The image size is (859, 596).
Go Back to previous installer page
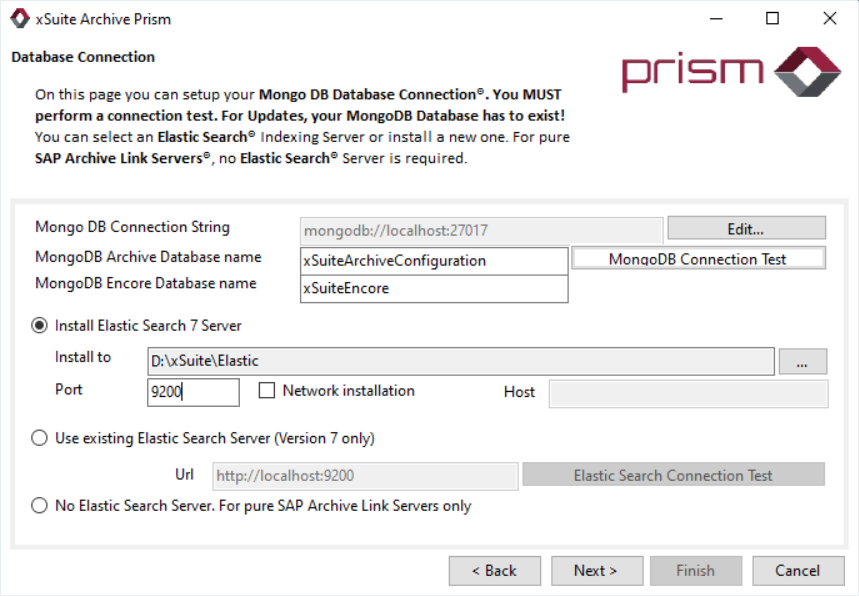pyautogui.click(x=494, y=570)
